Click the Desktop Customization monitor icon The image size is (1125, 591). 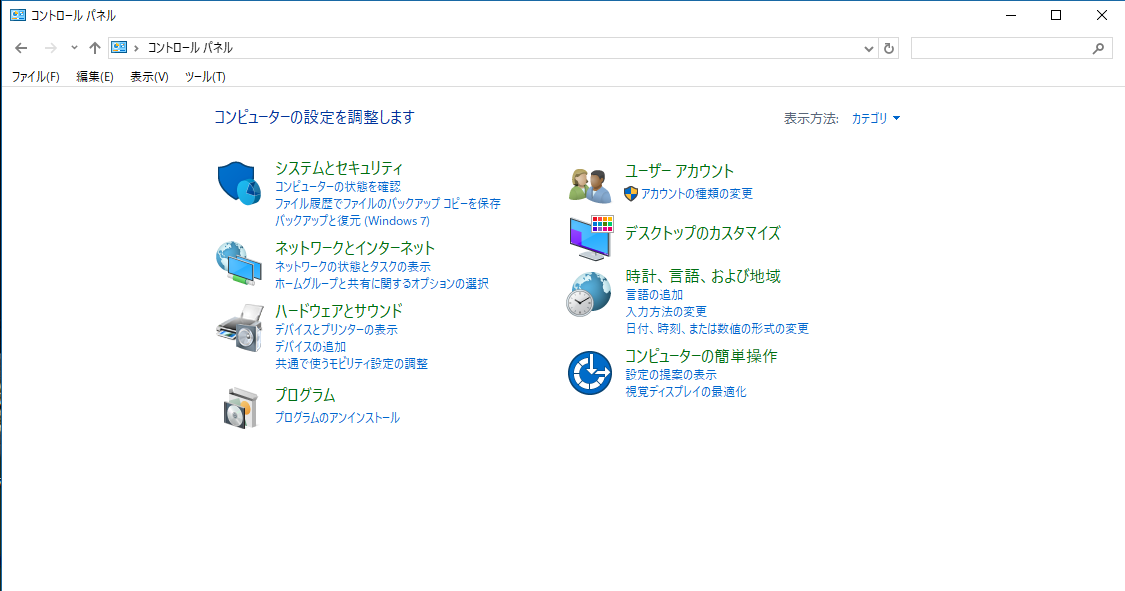pos(589,236)
